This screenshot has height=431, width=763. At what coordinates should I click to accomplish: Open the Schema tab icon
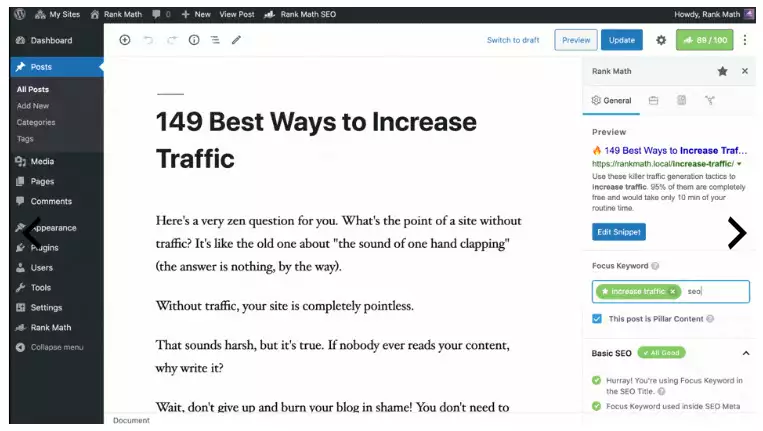tap(681, 101)
